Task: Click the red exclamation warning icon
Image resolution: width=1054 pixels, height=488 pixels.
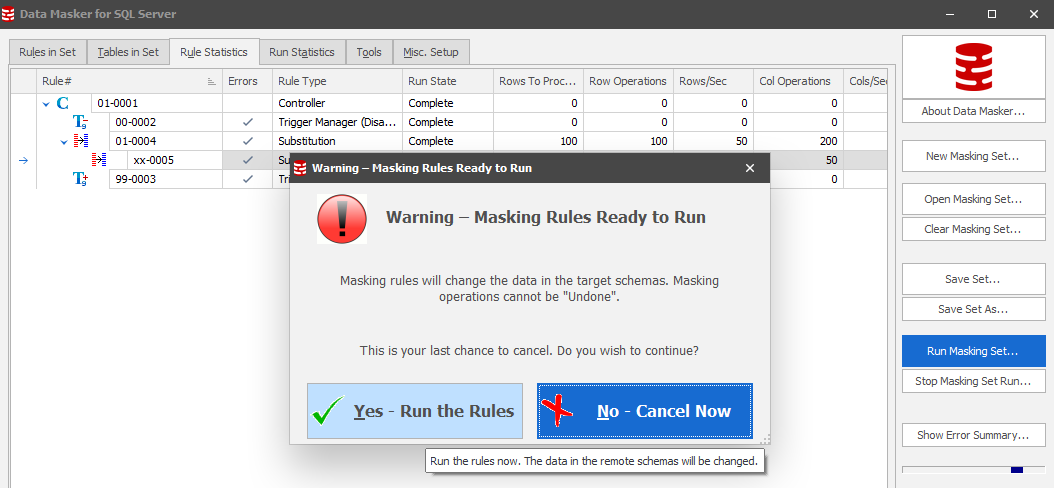Action: pyautogui.click(x=342, y=219)
